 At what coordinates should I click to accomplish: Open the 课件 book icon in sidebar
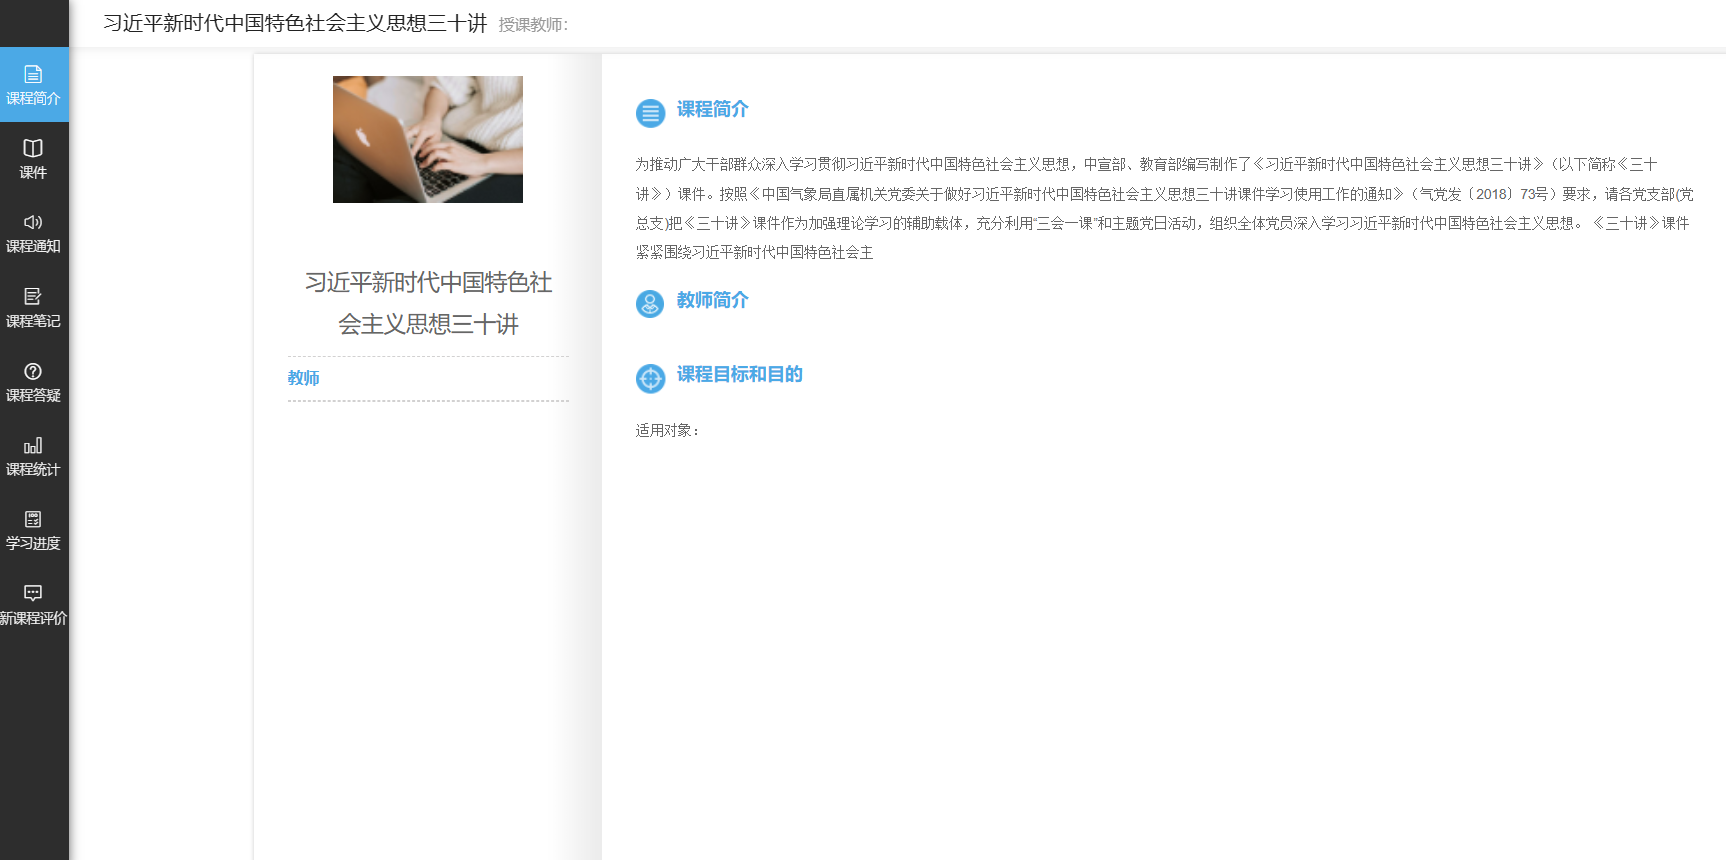coord(33,148)
